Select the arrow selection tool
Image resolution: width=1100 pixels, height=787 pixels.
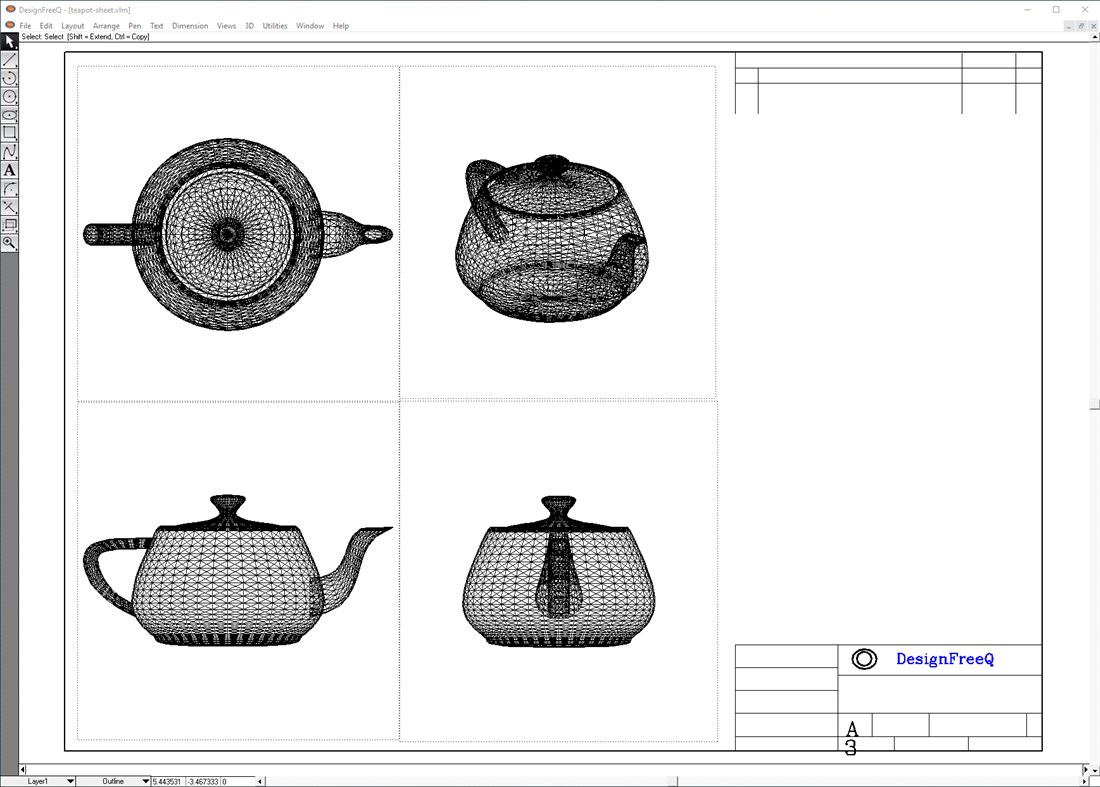click(11, 41)
